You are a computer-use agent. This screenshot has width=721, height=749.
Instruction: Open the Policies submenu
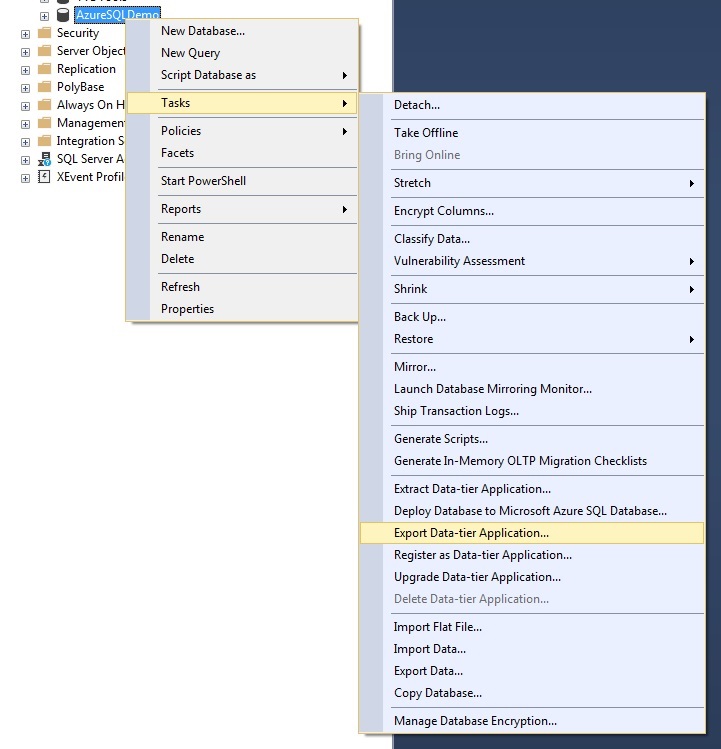tap(242, 131)
